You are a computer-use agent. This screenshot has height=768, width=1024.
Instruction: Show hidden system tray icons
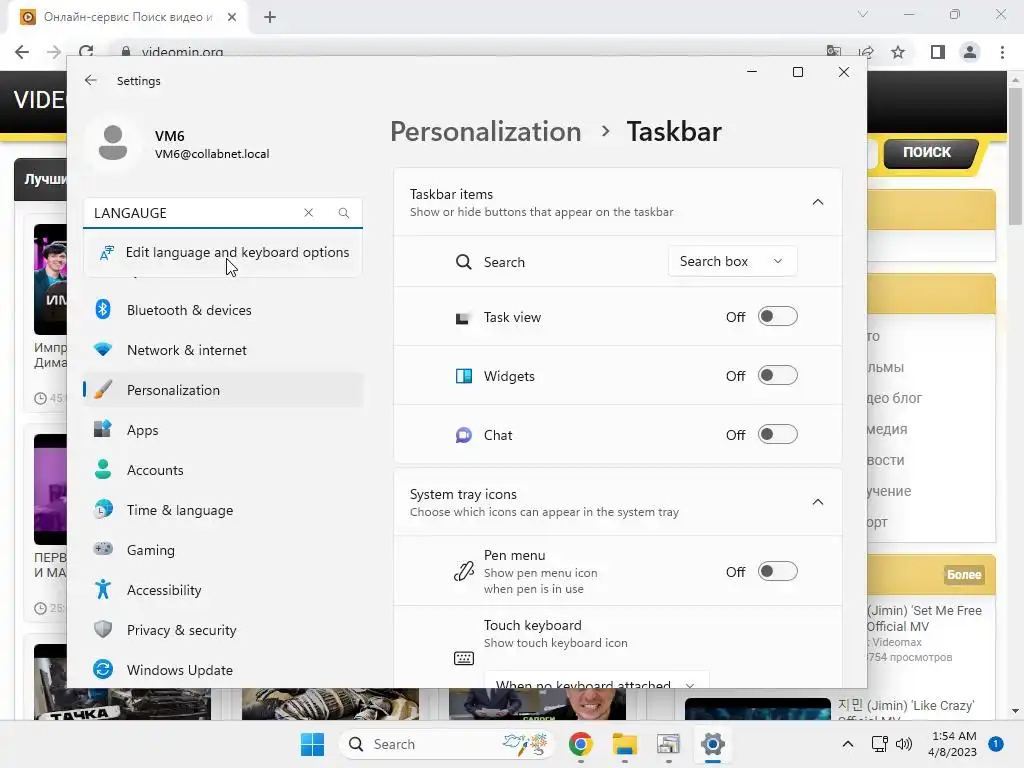(x=848, y=744)
